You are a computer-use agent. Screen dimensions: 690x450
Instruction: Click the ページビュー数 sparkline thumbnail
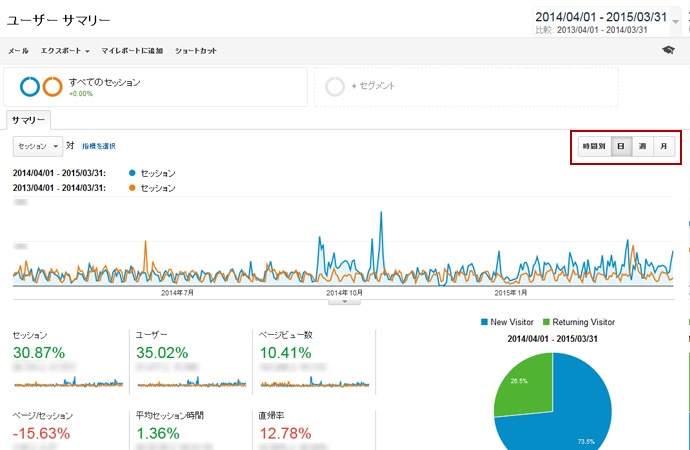pos(315,382)
